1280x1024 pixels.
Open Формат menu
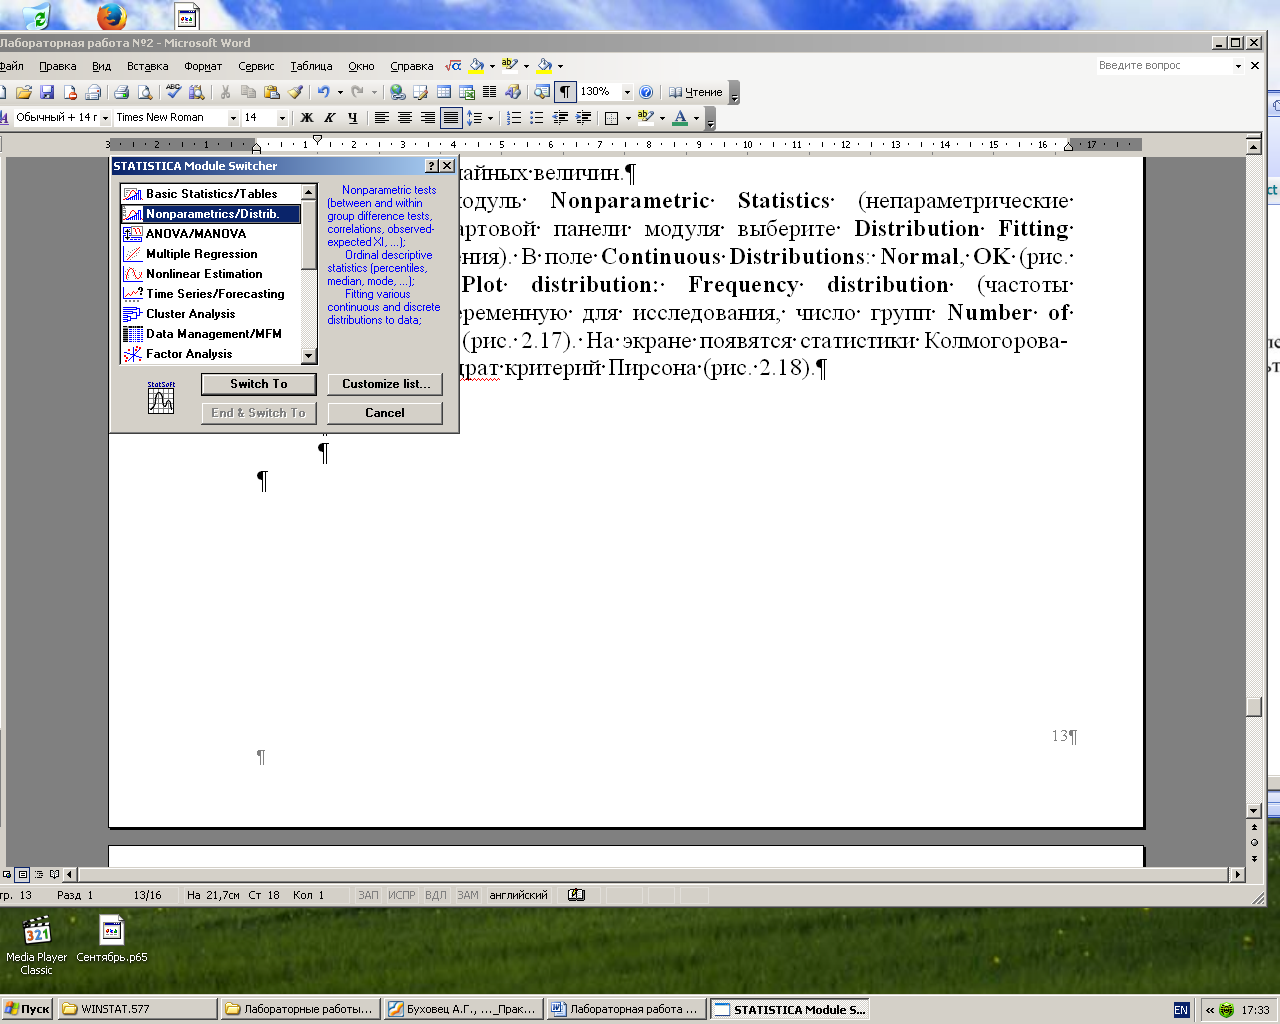click(x=203, y=66)
